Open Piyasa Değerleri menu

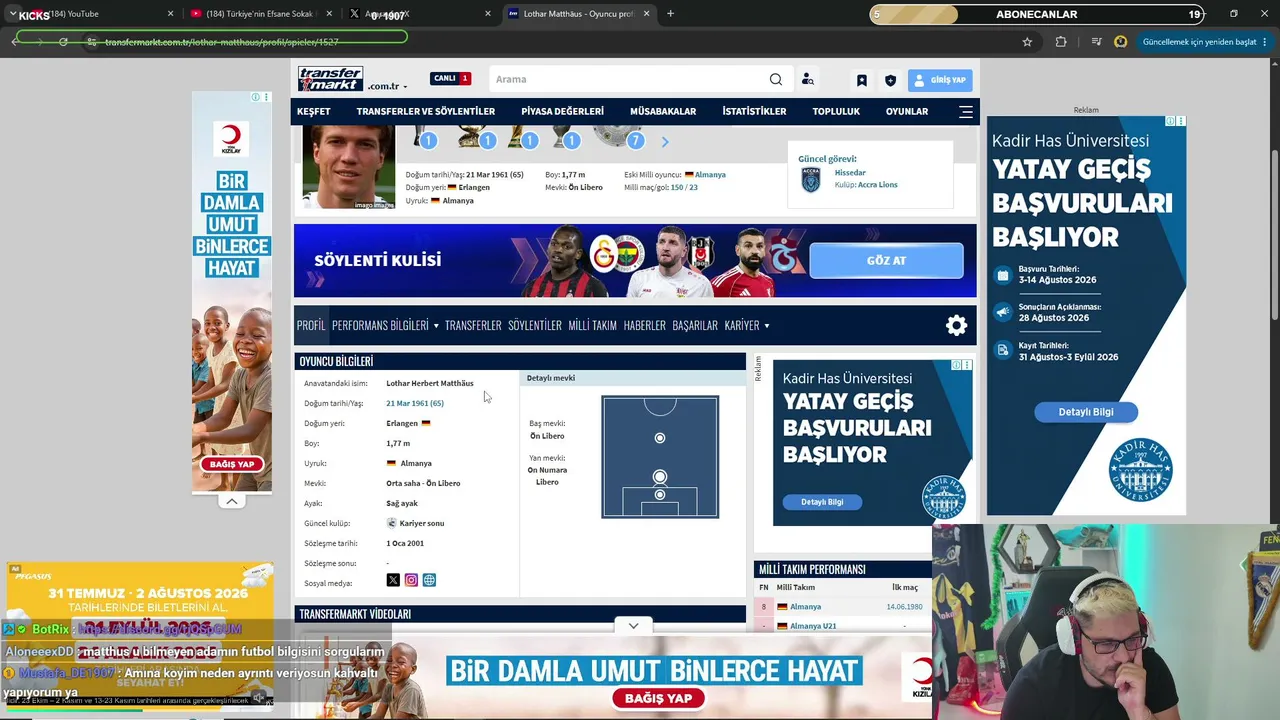pyautogui.click(x=563, y=112)
